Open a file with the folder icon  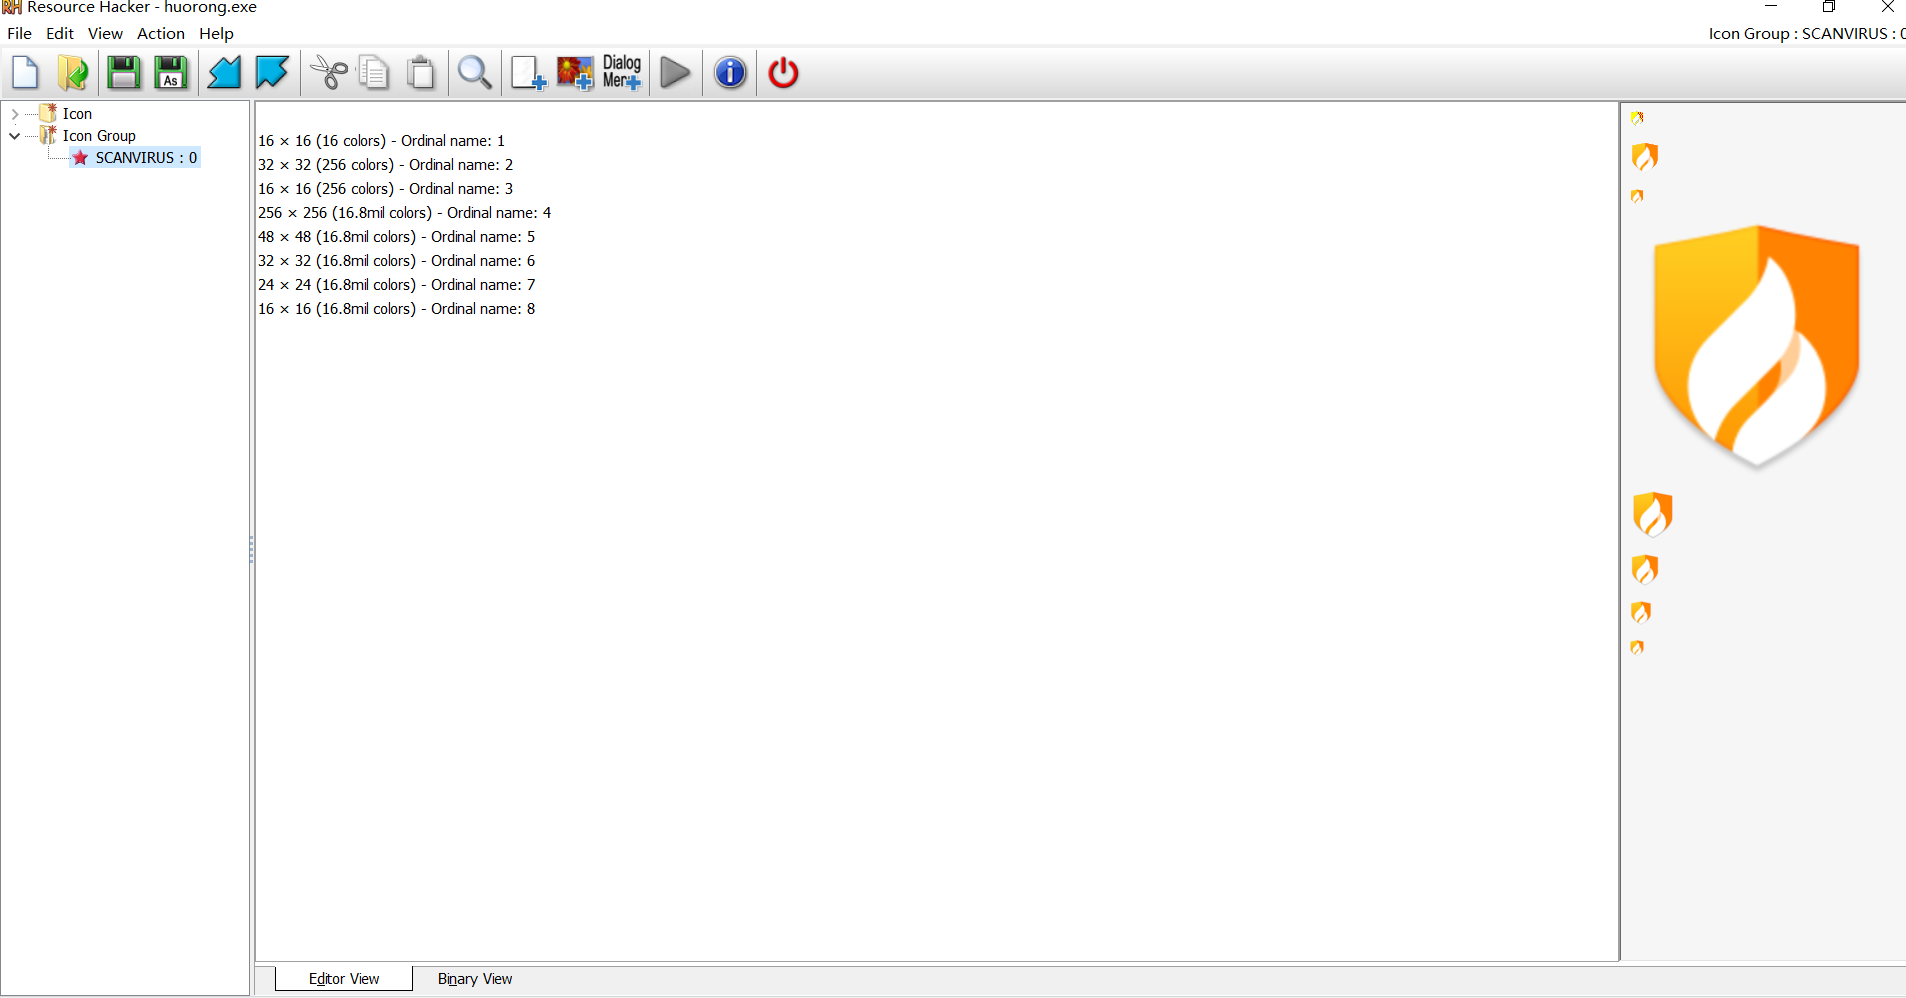[x=73, y=73]
